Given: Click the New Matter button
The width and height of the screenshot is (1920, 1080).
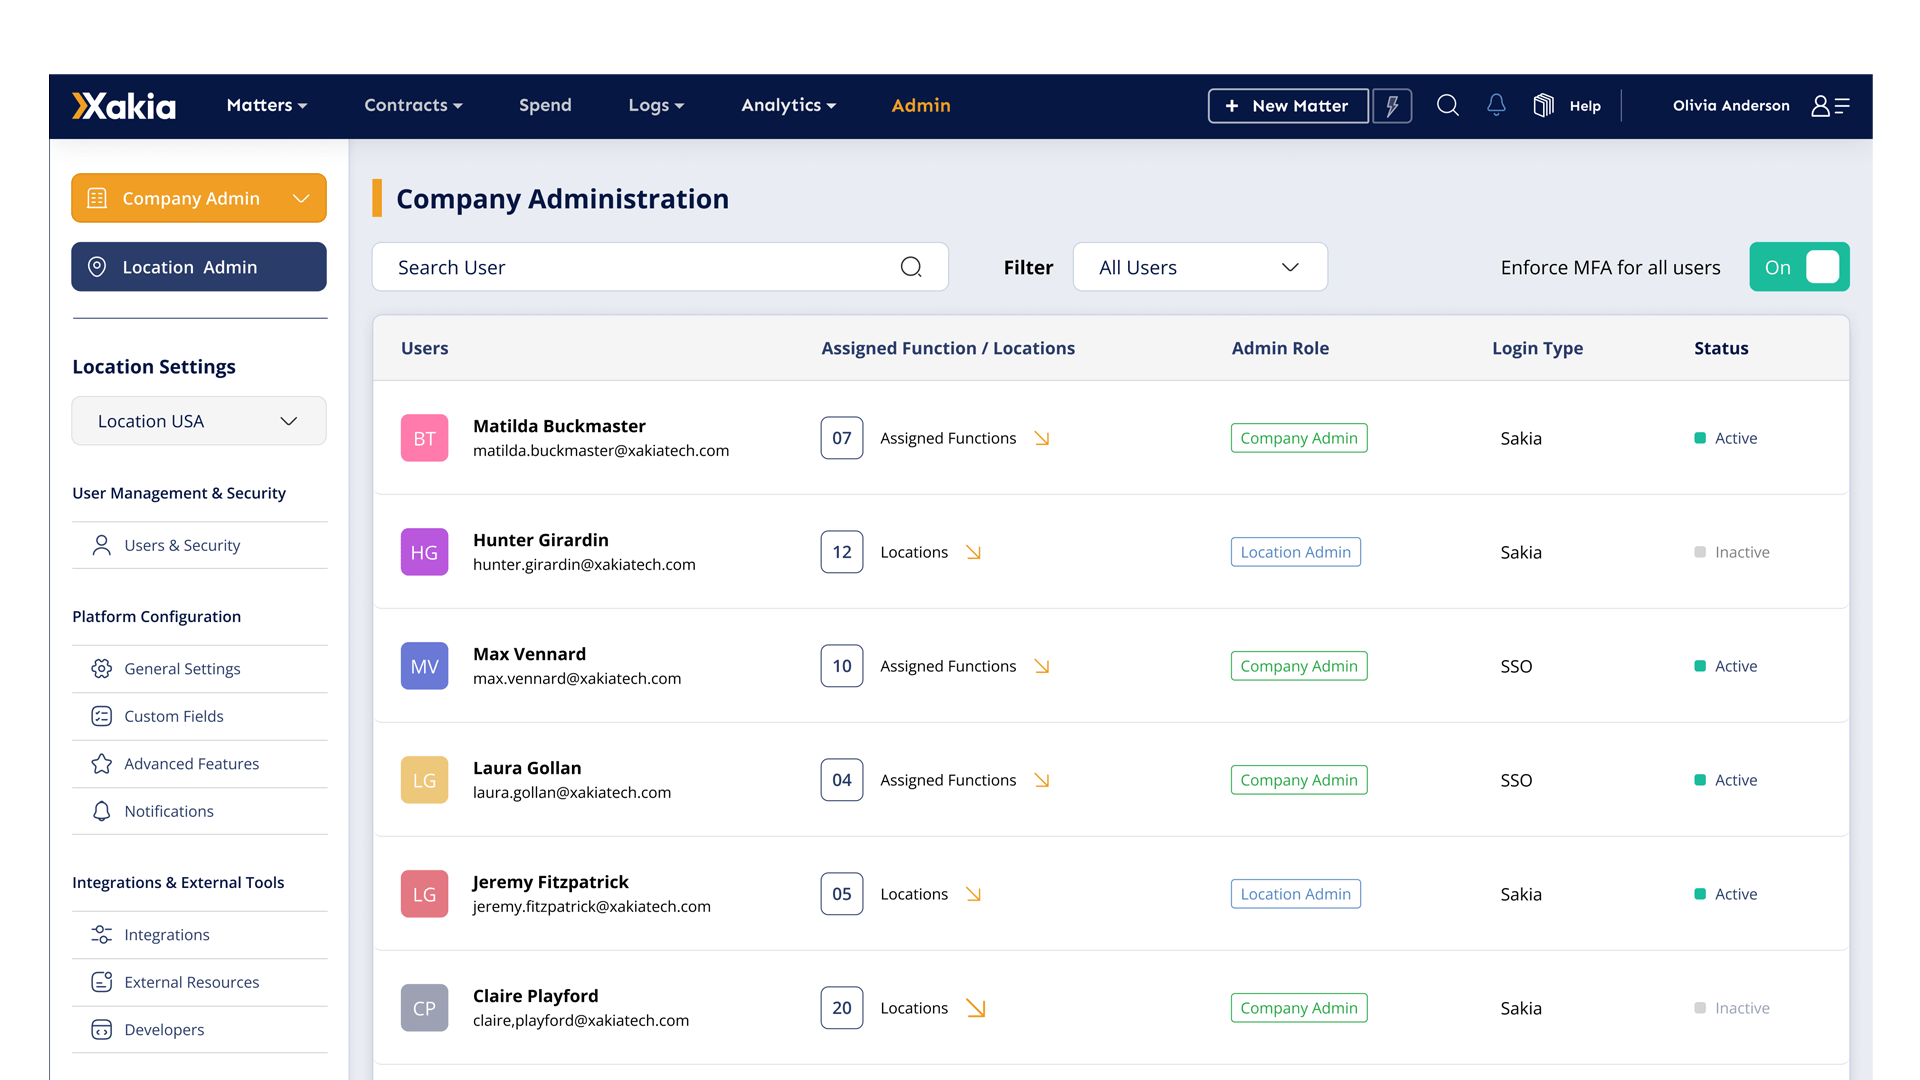Looking at the screenshot, I should coord(1288,106).
